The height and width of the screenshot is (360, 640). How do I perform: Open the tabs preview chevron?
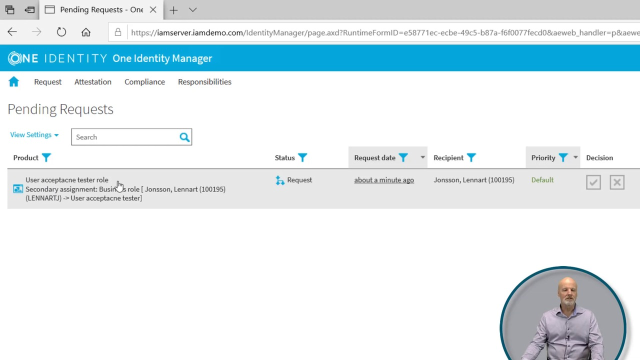coord(193,10)
